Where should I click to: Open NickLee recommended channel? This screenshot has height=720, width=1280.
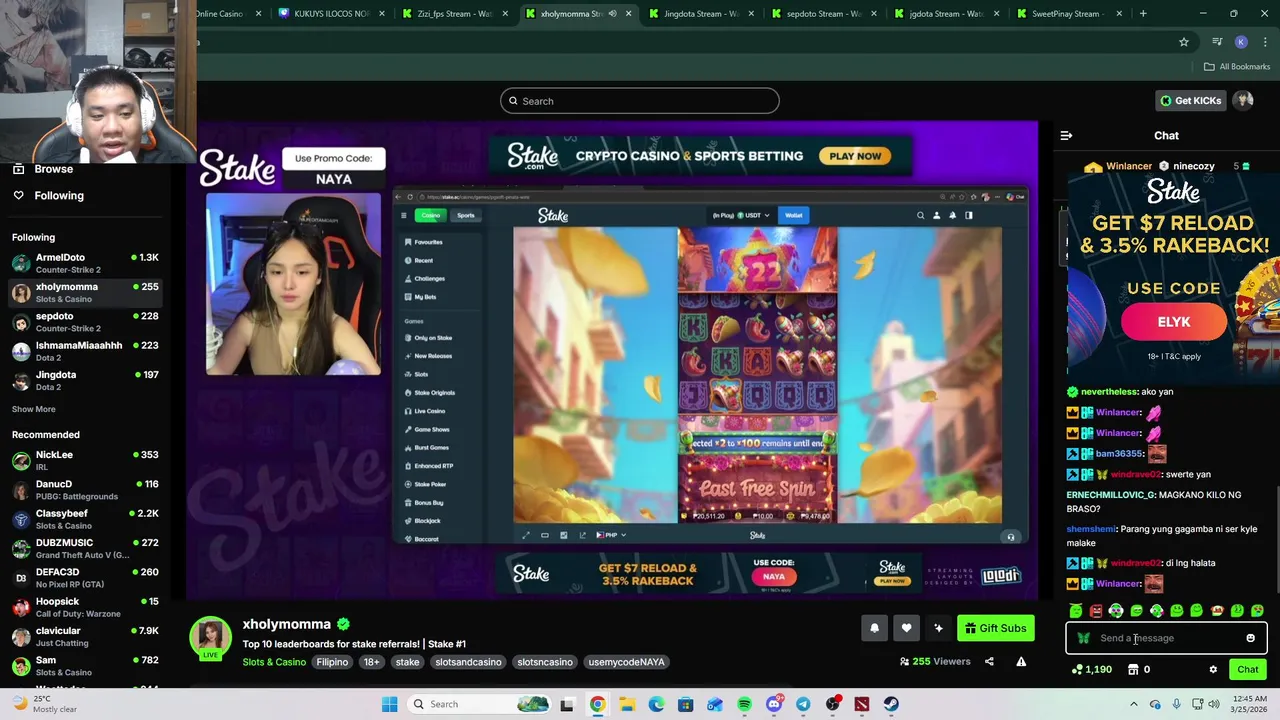click(85, 460)
